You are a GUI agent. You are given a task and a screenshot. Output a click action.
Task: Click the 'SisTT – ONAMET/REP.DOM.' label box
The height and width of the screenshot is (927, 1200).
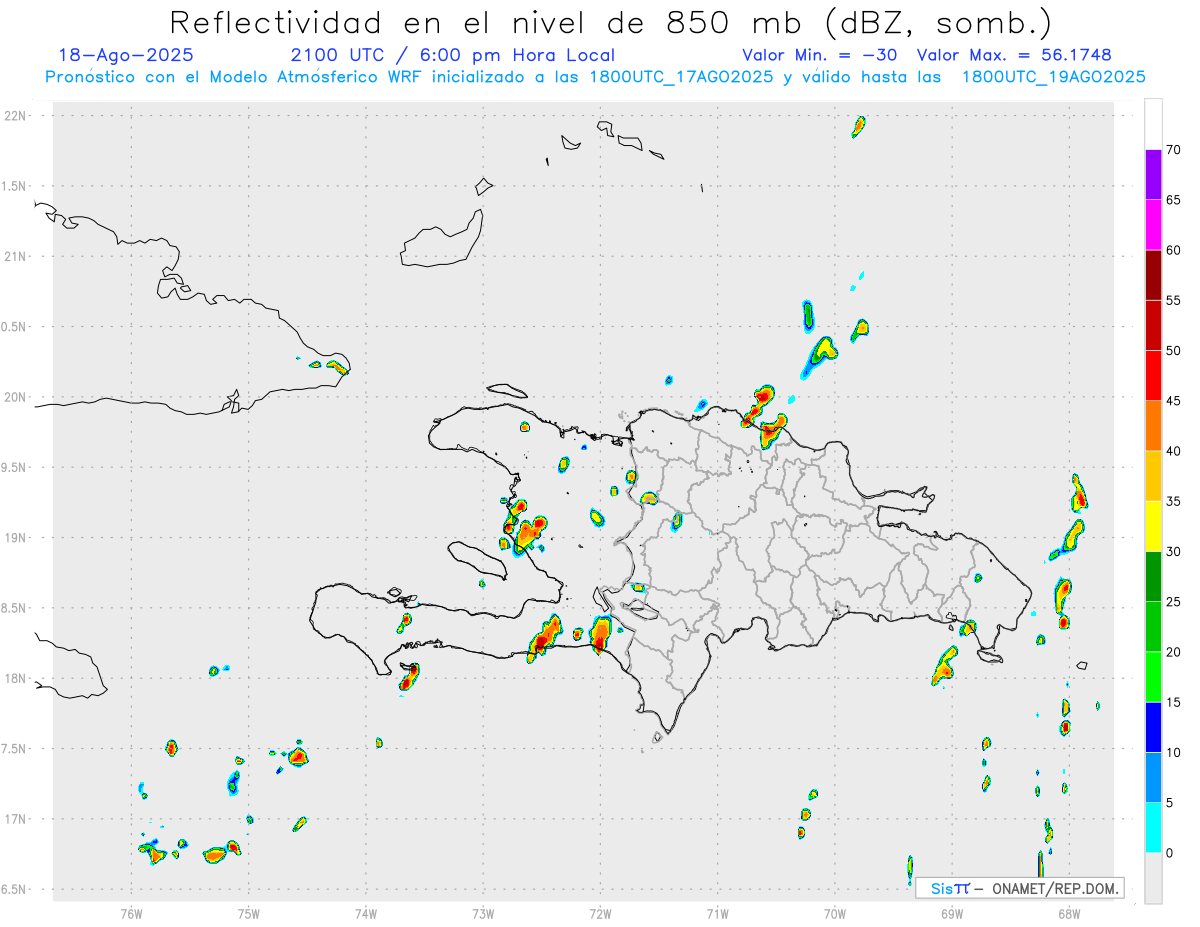[x=1020, y=888]
